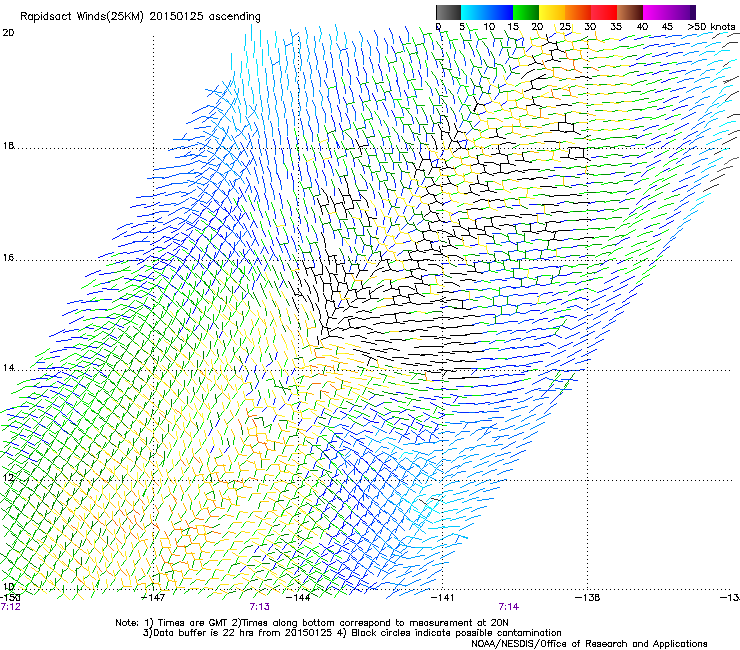
Task: Click the latitude label 12 on left axis
Action: 8,477
